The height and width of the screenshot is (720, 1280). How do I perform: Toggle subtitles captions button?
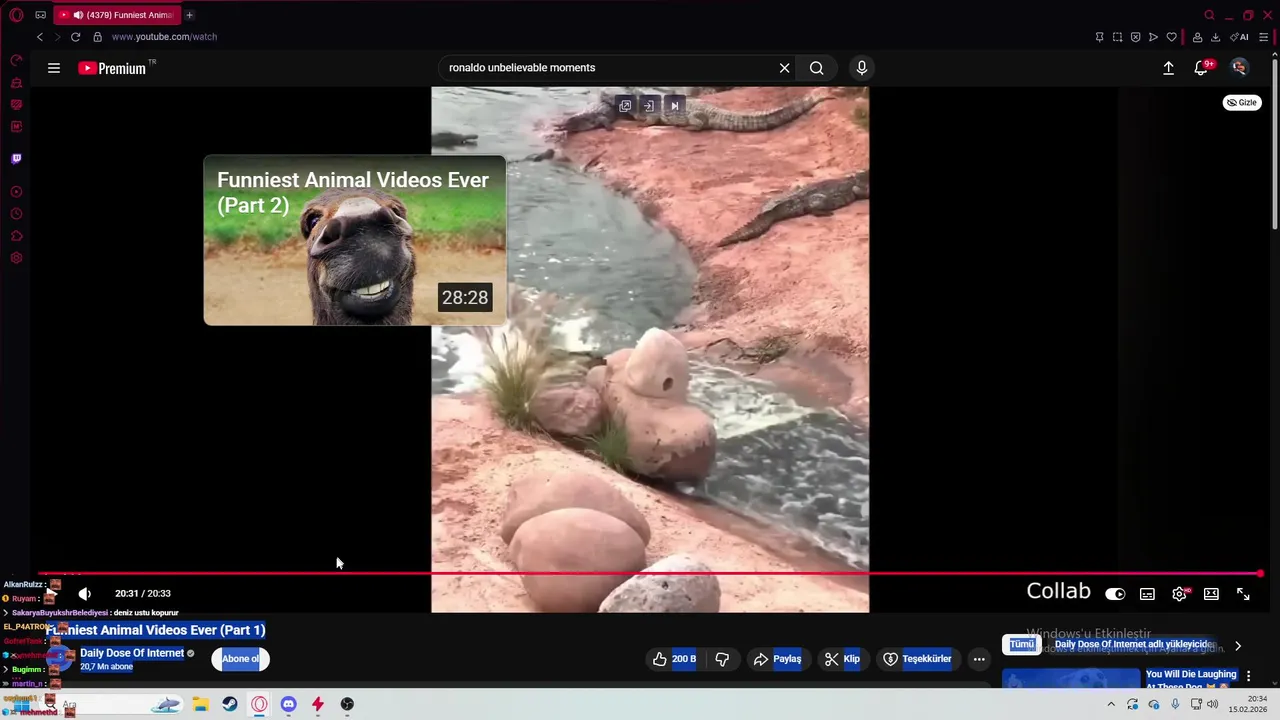[x=1147, y=594]
